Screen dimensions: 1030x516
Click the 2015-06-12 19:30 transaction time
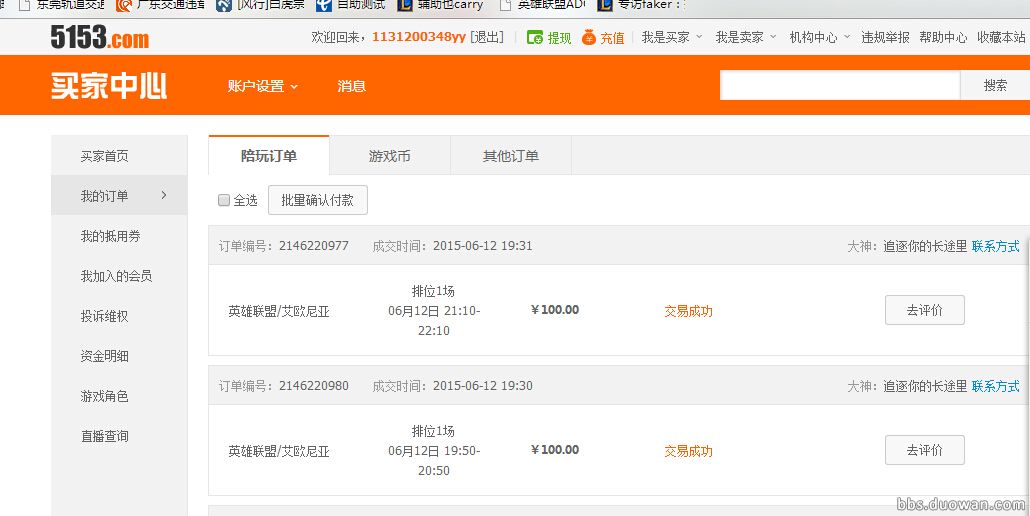[483, 386]
